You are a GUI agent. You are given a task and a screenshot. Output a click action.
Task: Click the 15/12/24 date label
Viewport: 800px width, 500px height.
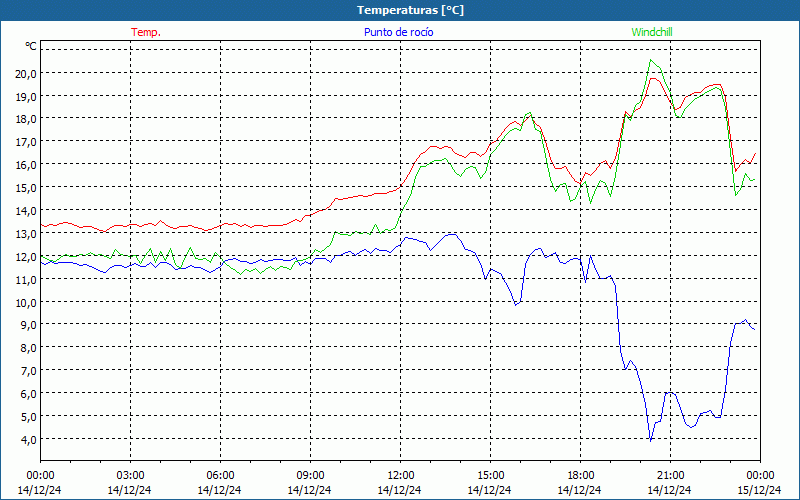(x=759, y=490)
